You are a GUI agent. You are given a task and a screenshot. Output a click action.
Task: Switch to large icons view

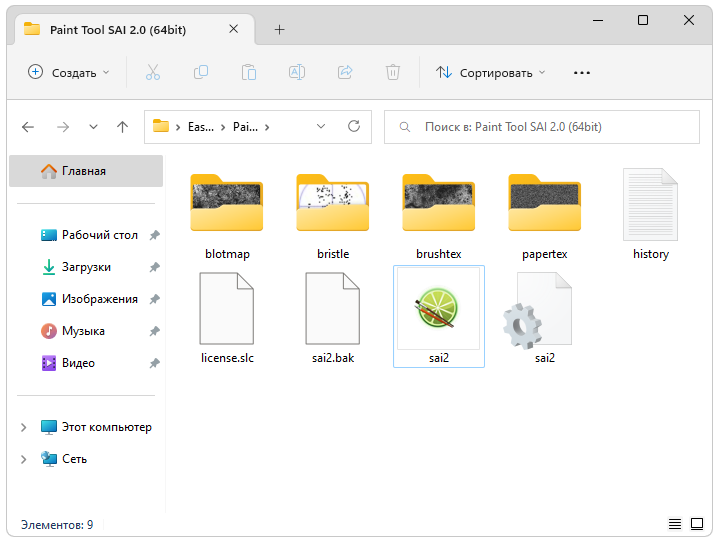[697, 524]
